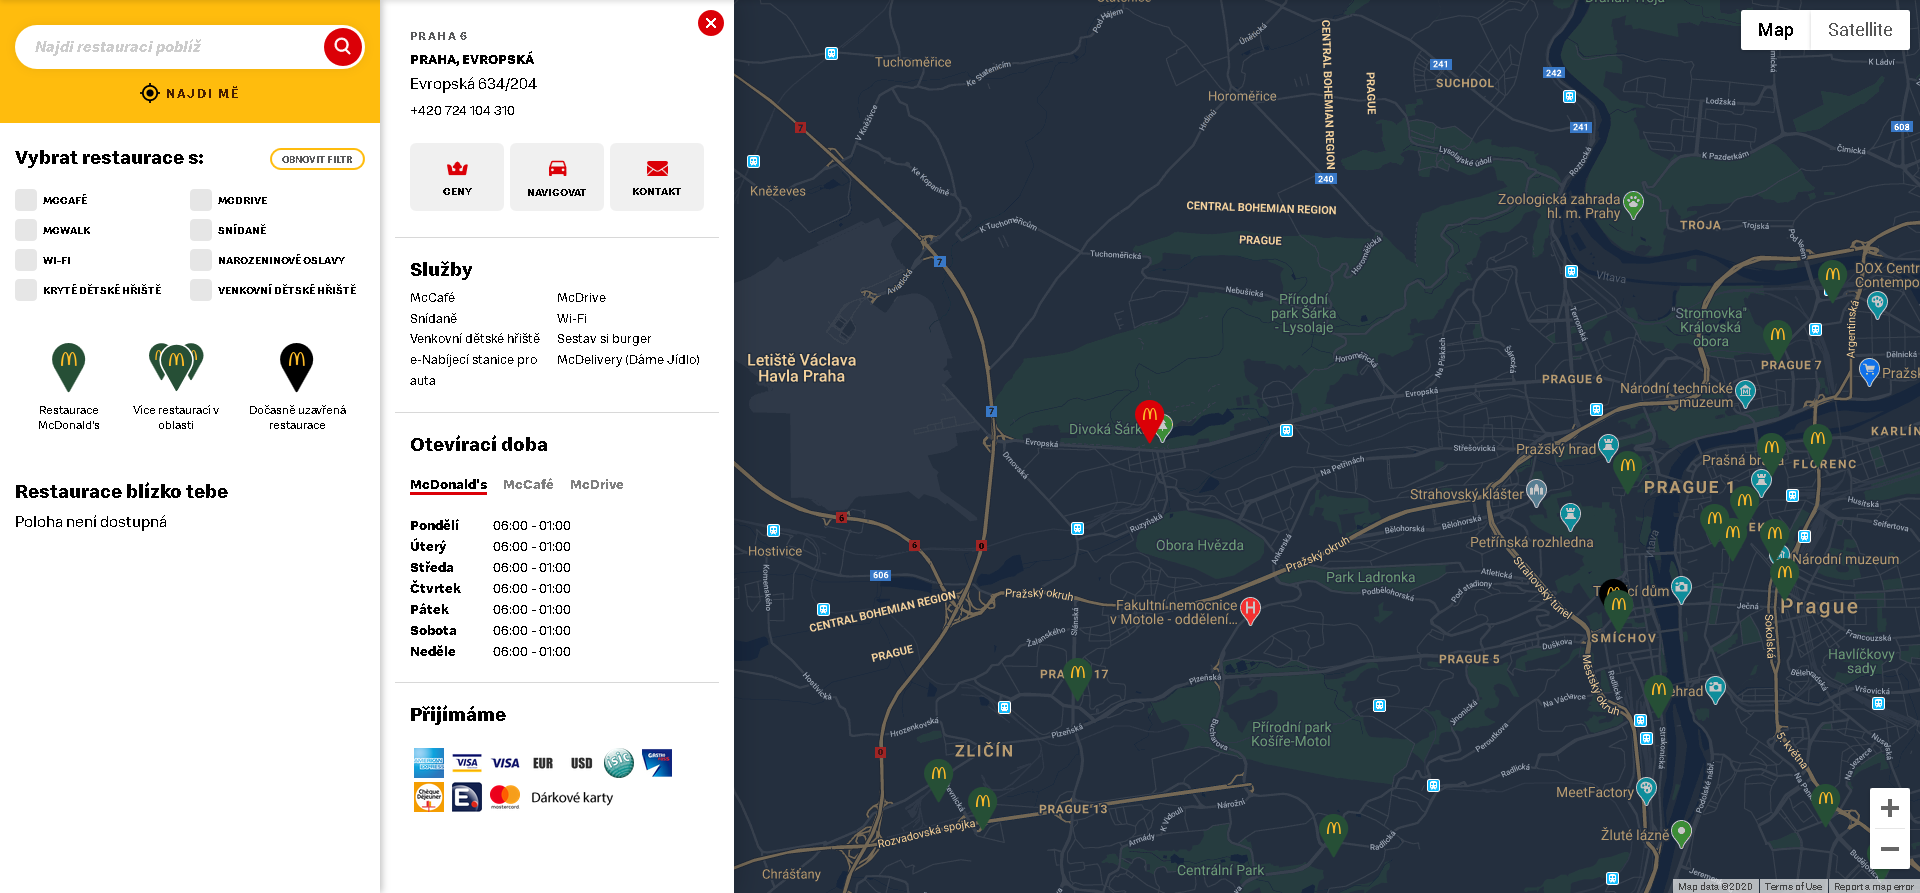Click the Sestav si burger service text

point(604,338)
